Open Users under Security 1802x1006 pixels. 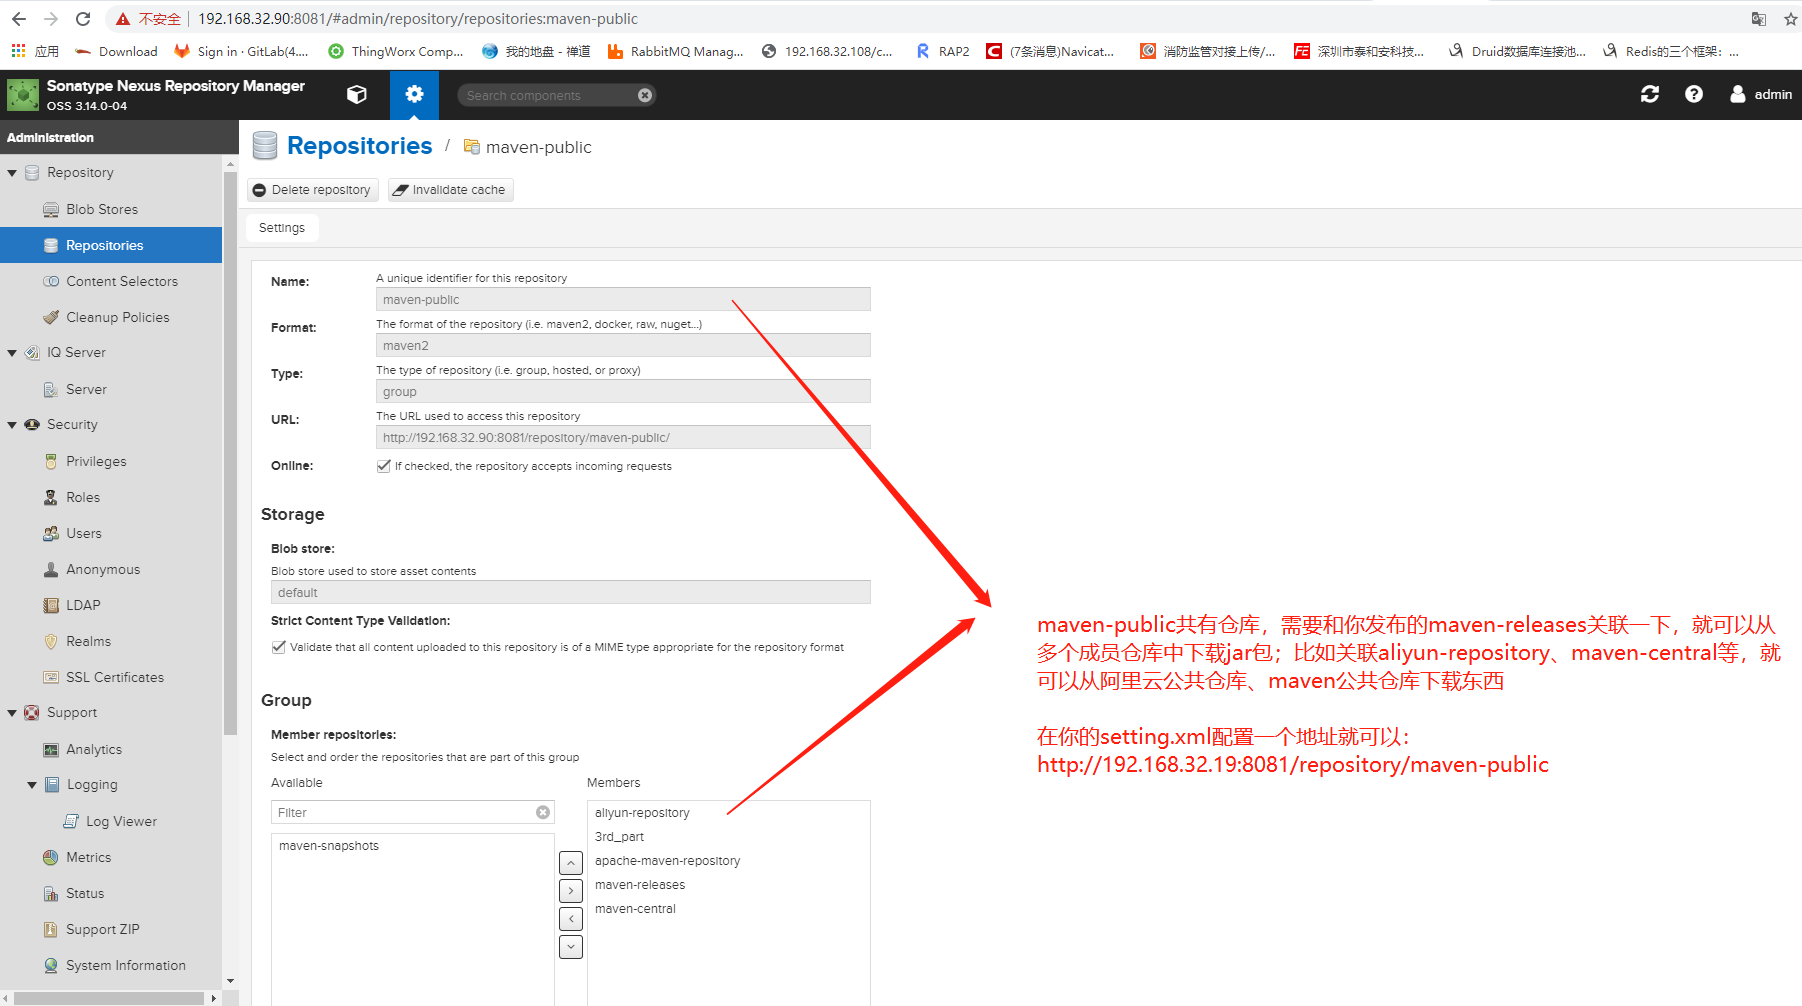pos(83,533)
